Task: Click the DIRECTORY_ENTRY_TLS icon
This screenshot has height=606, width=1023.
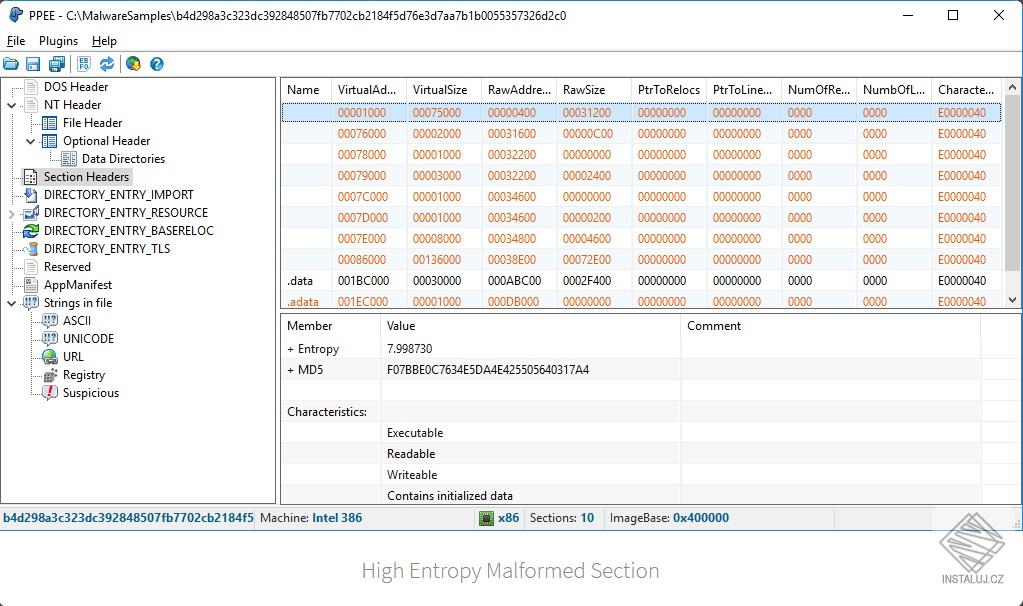Action: [31, 249]
